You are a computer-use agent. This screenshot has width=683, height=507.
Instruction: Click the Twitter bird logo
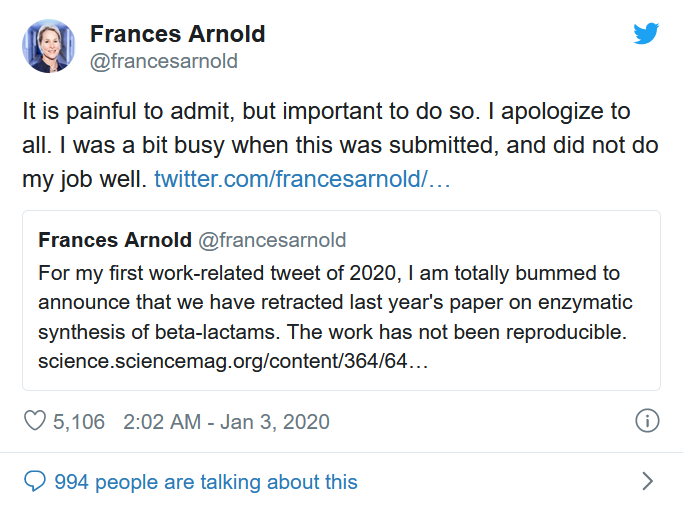tap(646, 34)
